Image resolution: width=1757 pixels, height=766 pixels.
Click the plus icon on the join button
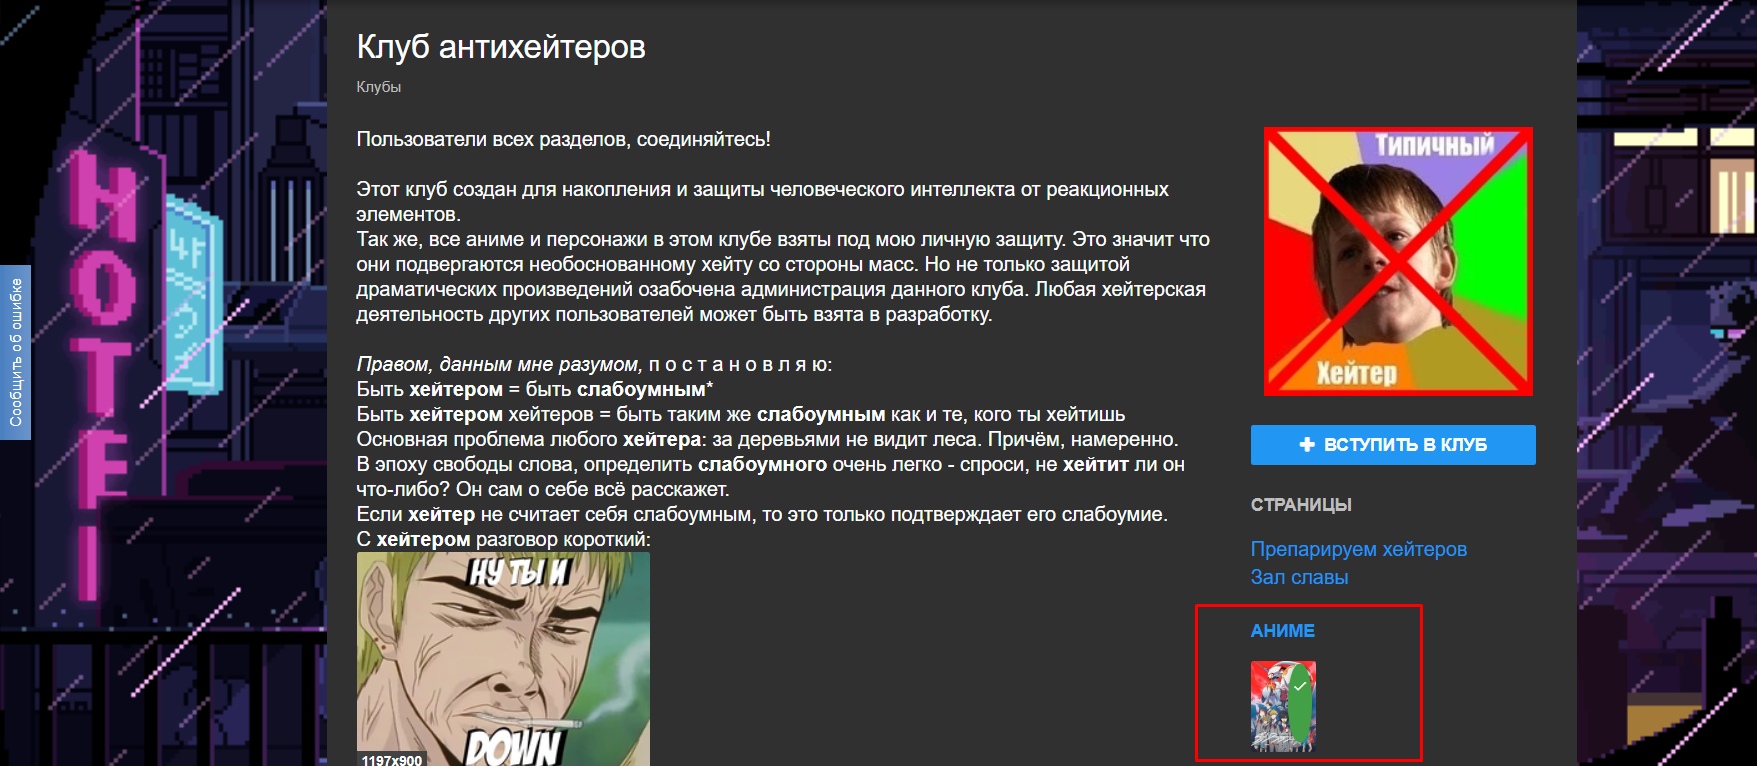(x=1306, y=445)
